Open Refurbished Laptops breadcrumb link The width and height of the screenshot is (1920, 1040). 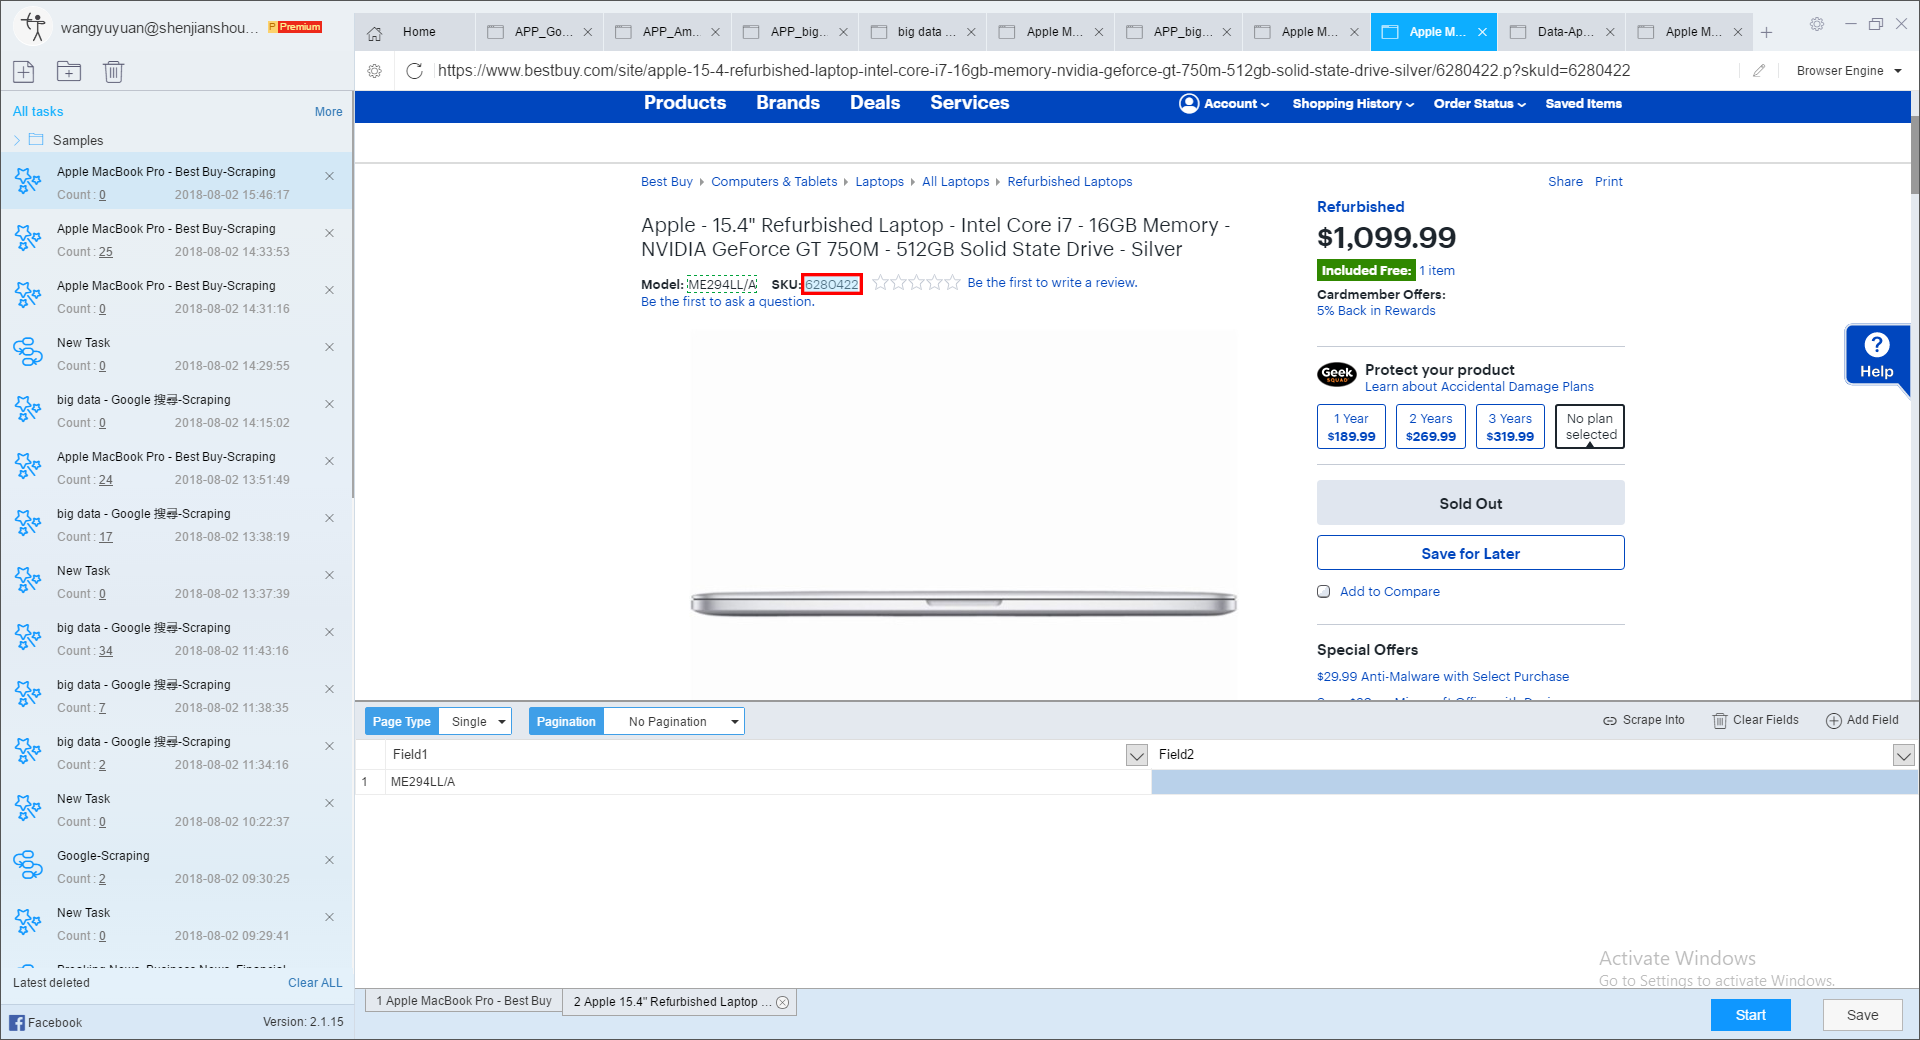(1070, 182)
